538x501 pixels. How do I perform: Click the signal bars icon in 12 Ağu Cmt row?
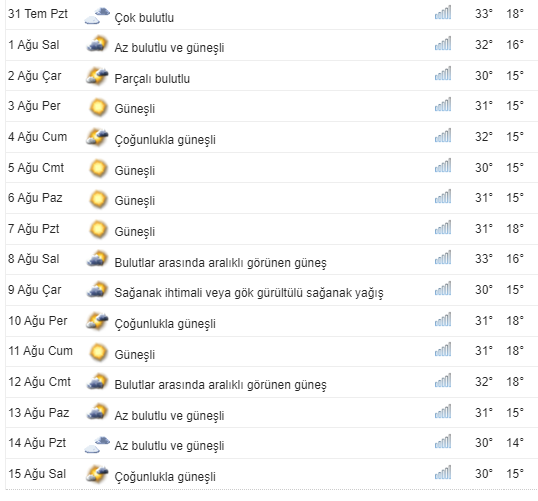(x=443, y=381)
